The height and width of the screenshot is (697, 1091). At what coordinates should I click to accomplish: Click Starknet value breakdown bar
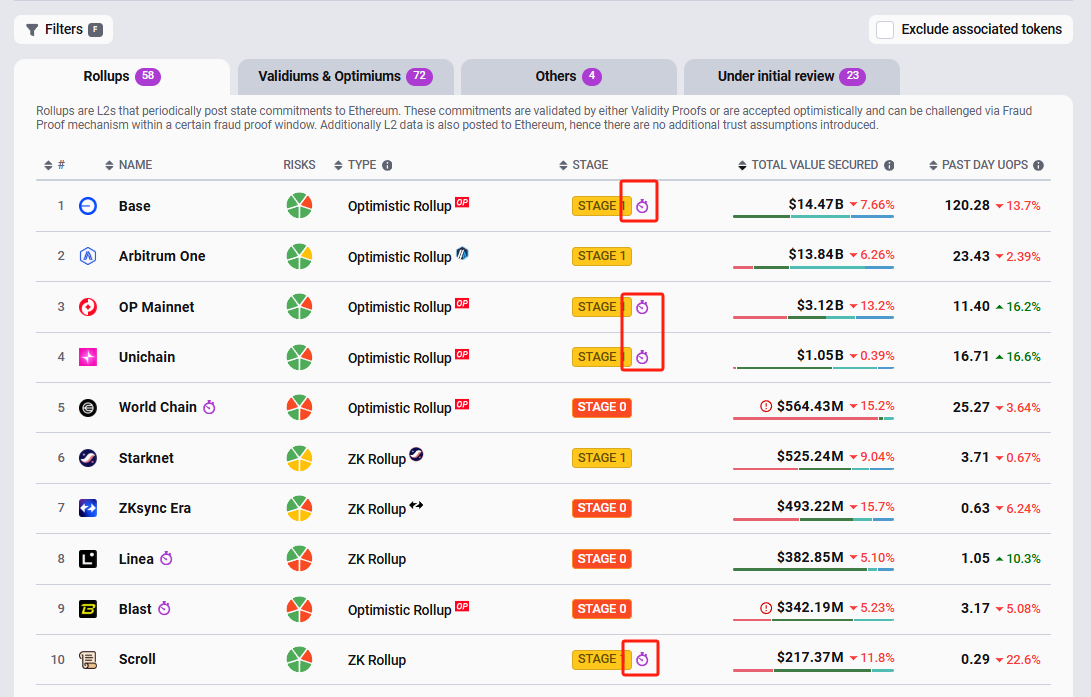click(813, 469)
